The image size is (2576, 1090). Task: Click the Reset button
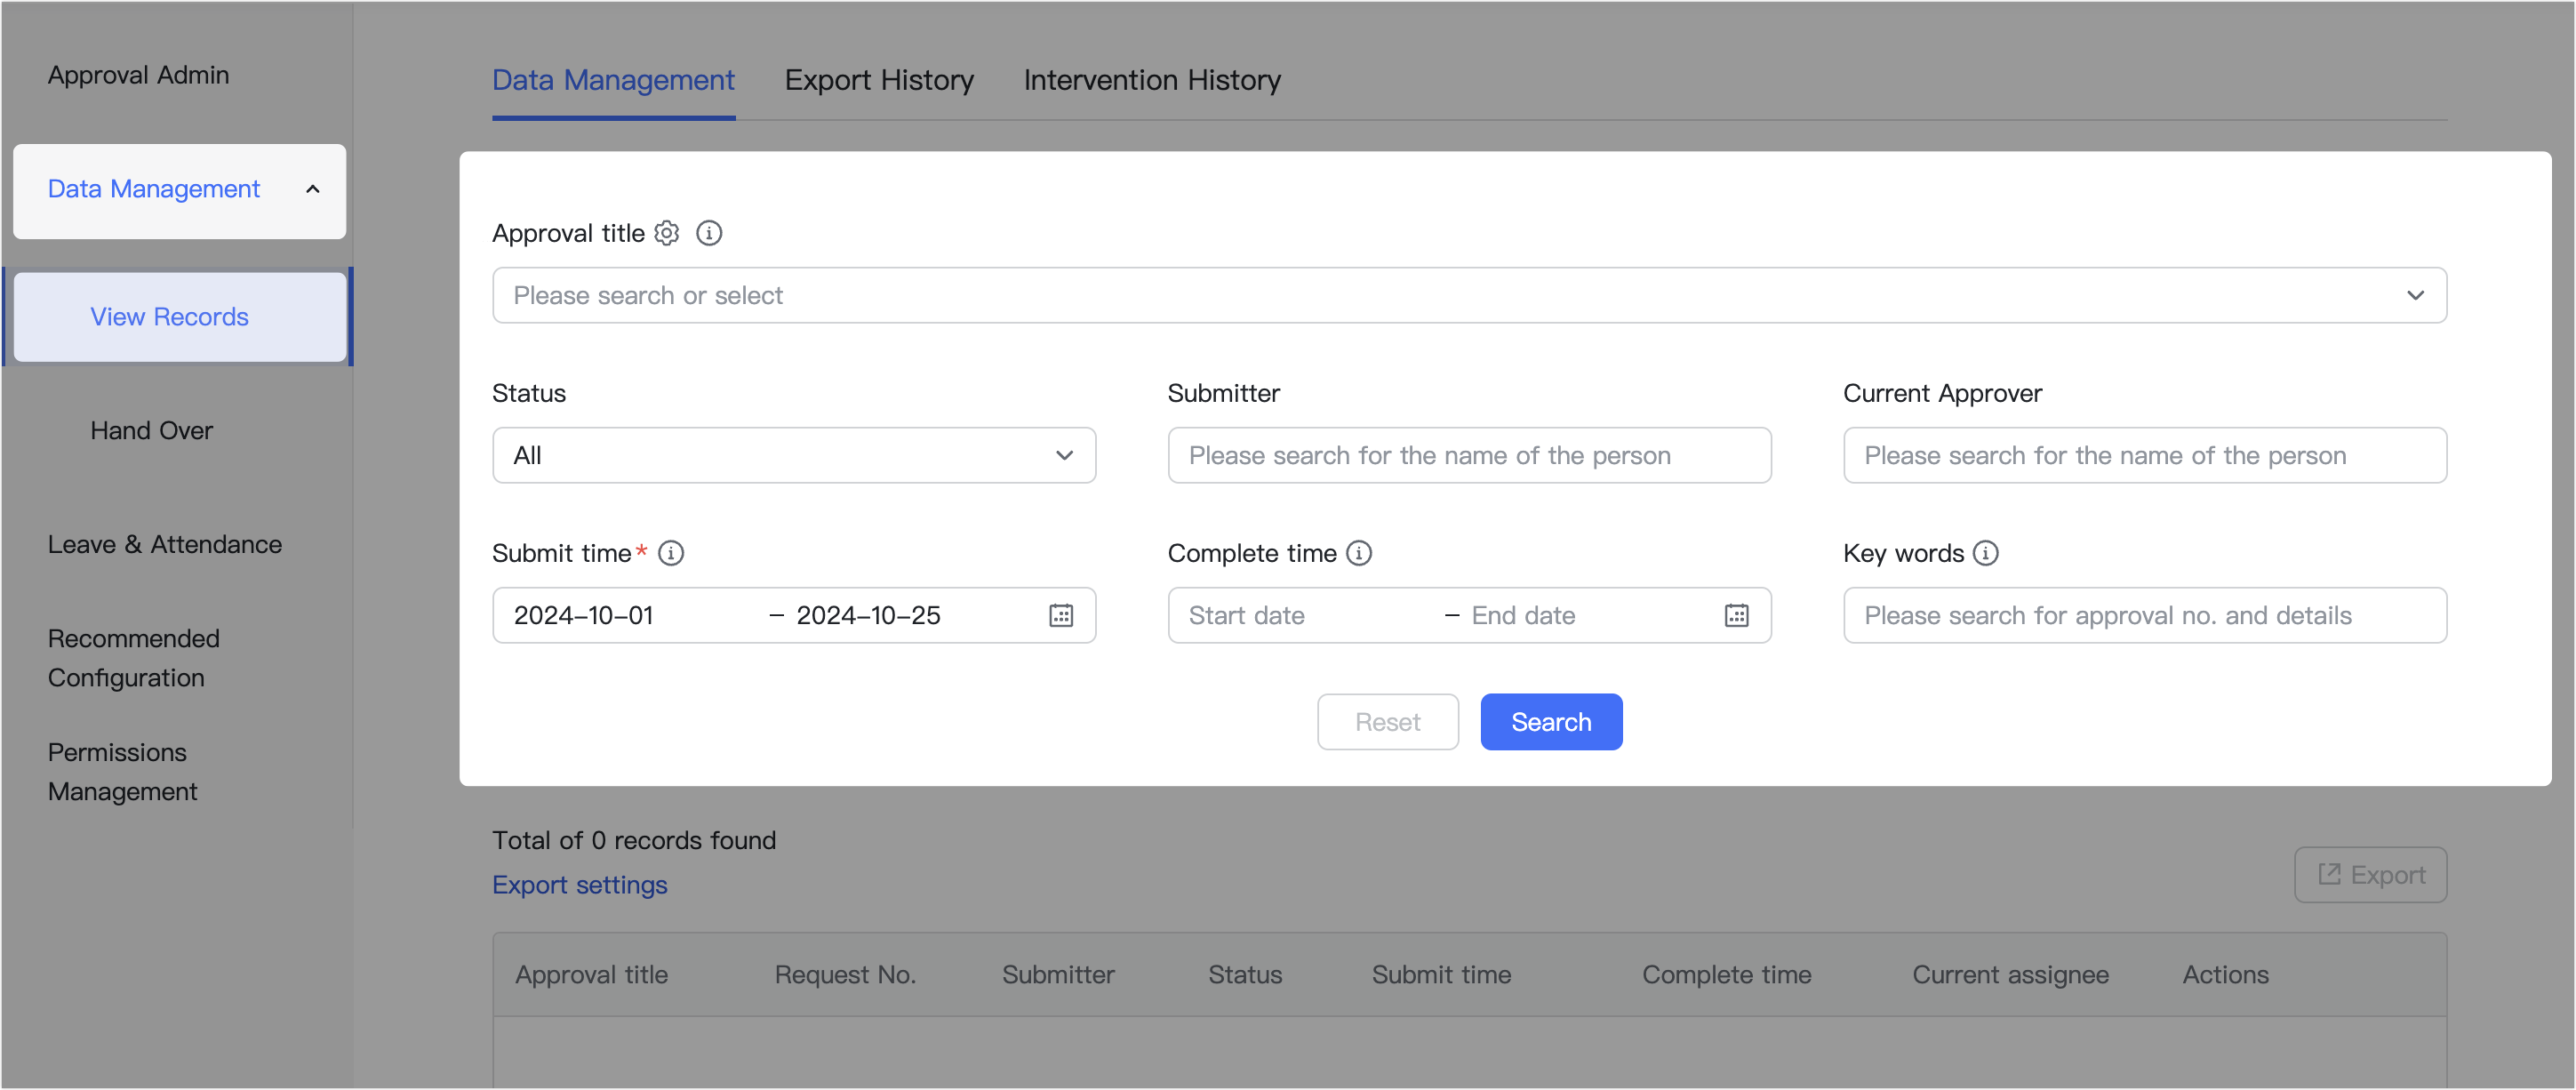pos(1388,721)
